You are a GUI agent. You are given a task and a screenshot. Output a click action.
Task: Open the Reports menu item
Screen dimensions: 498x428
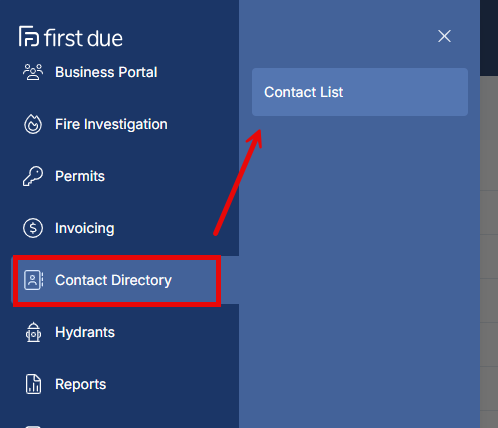pyautogui.click(x=81, y=384)
